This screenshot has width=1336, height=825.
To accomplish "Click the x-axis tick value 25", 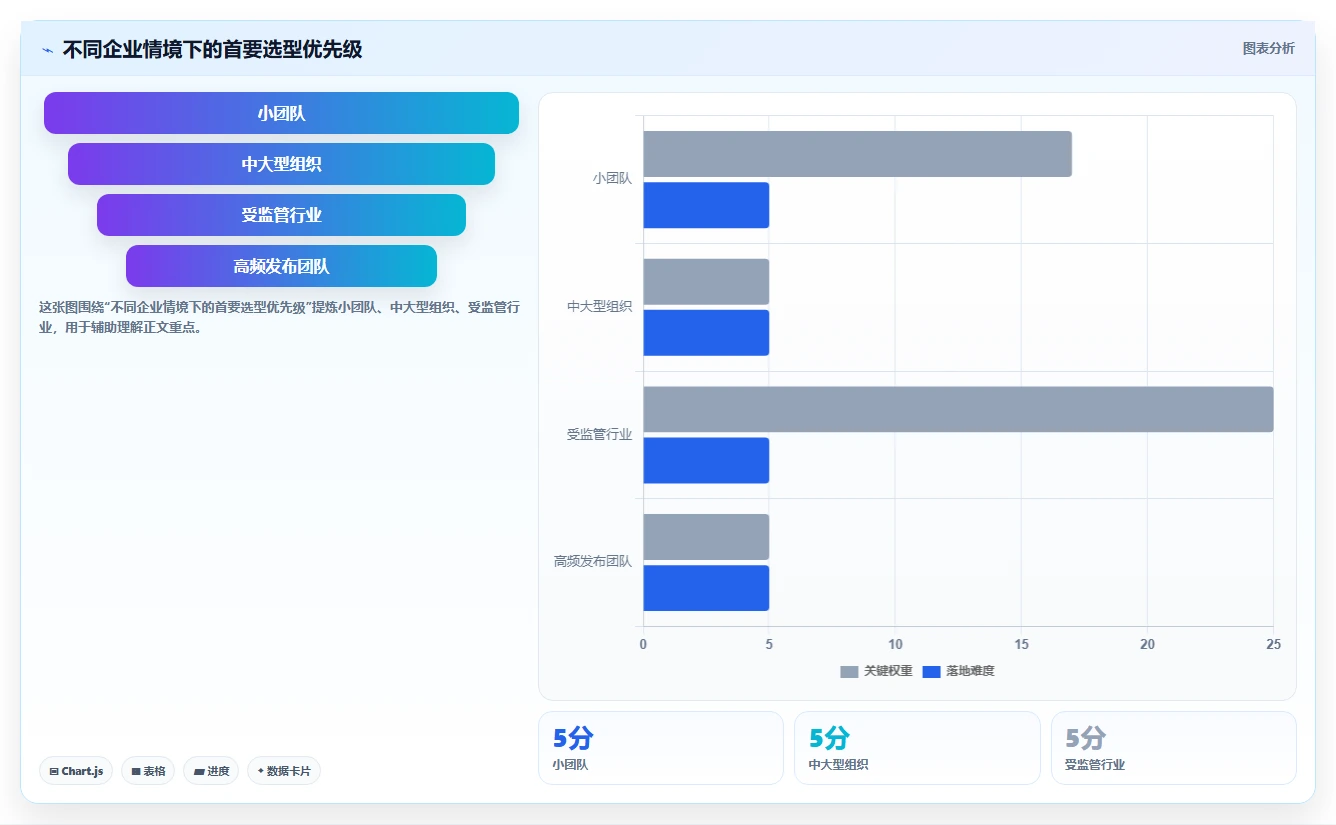I will point(1273,644).
